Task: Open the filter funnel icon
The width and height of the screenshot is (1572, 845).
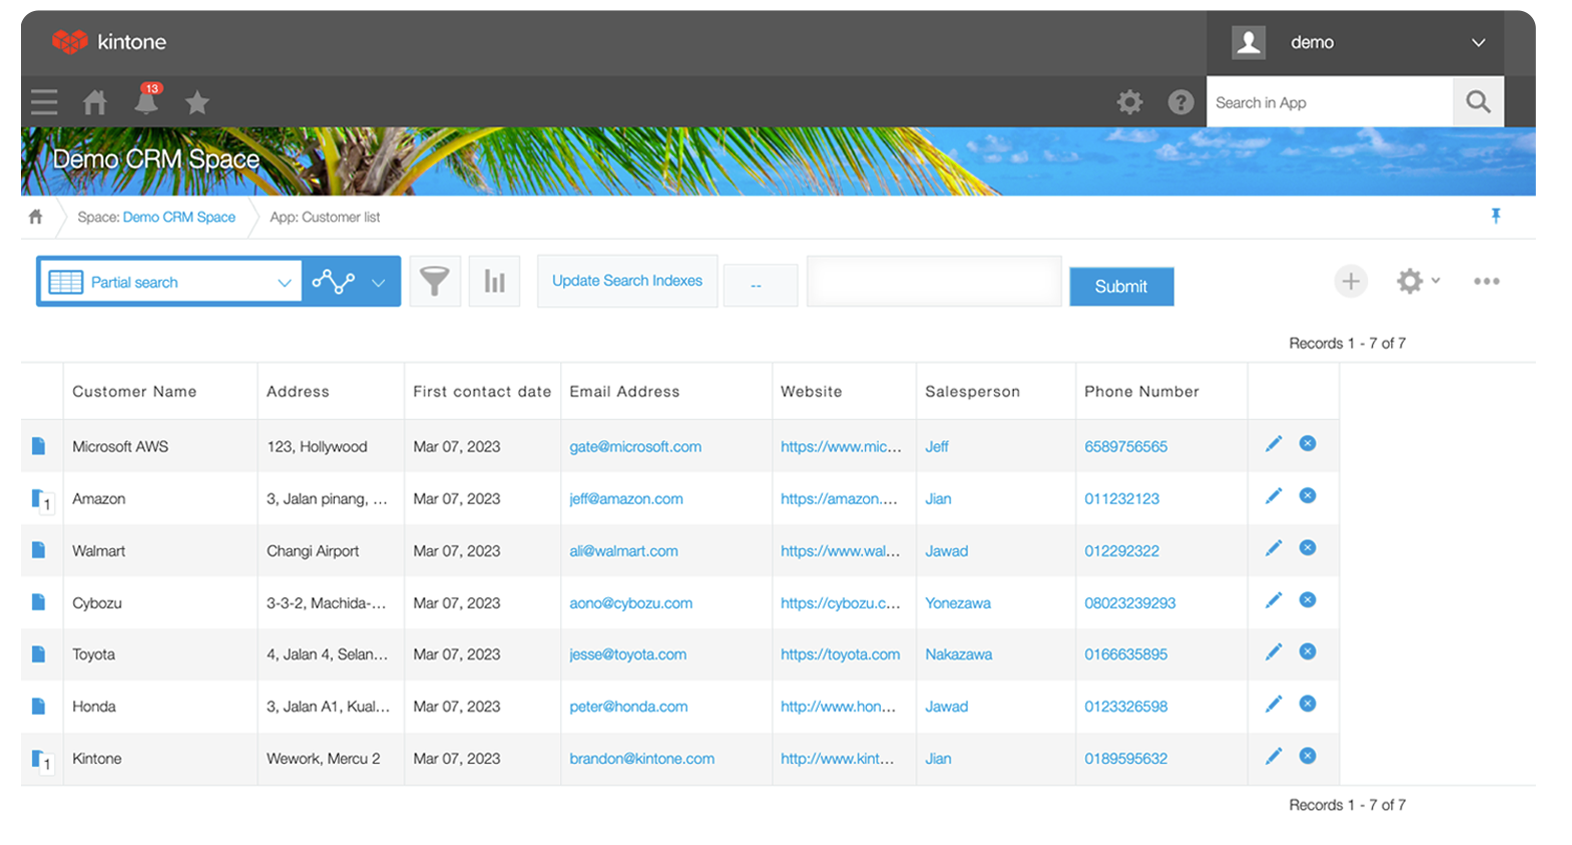Action: (x=435, y=281)
